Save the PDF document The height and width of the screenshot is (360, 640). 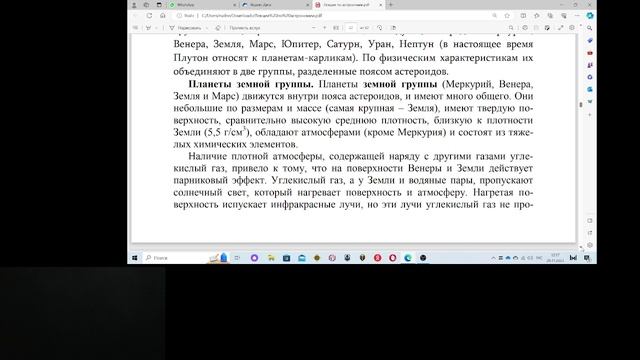point(536,28)
